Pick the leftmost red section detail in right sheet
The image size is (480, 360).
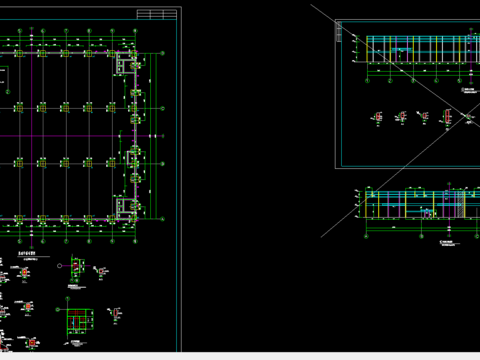pos(378,117)
